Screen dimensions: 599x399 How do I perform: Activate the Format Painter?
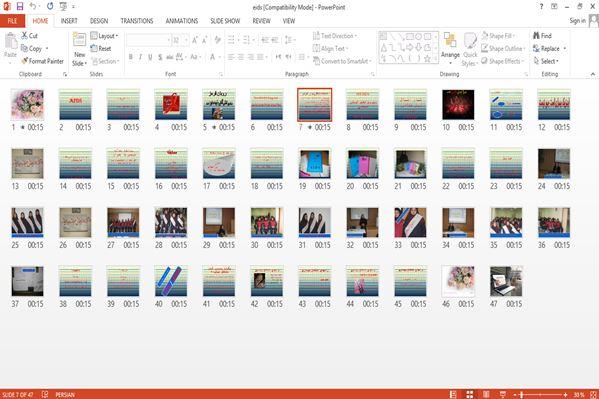click(x=42, y=61)
